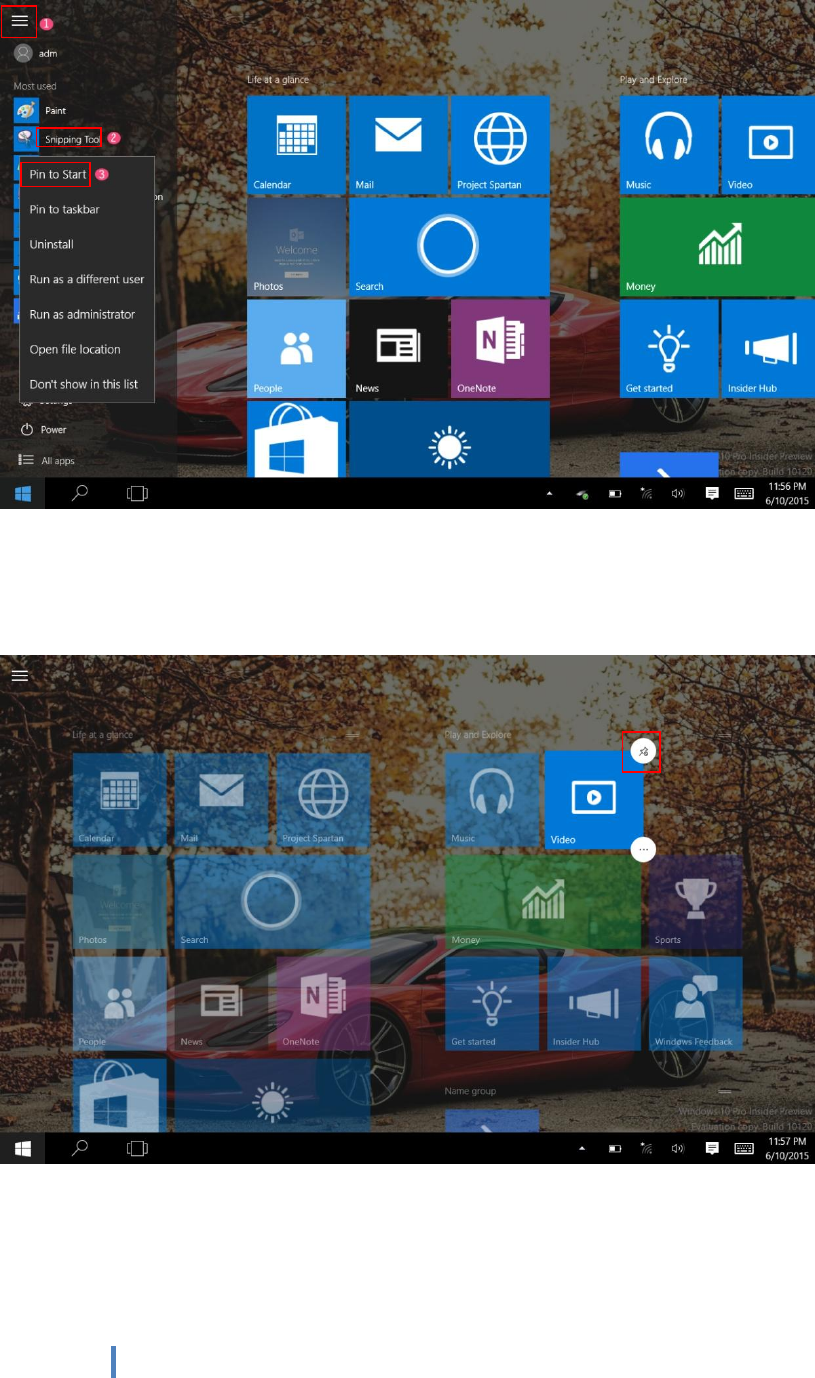Open the News tile in upper screenshot

click(x=398, y=348)
